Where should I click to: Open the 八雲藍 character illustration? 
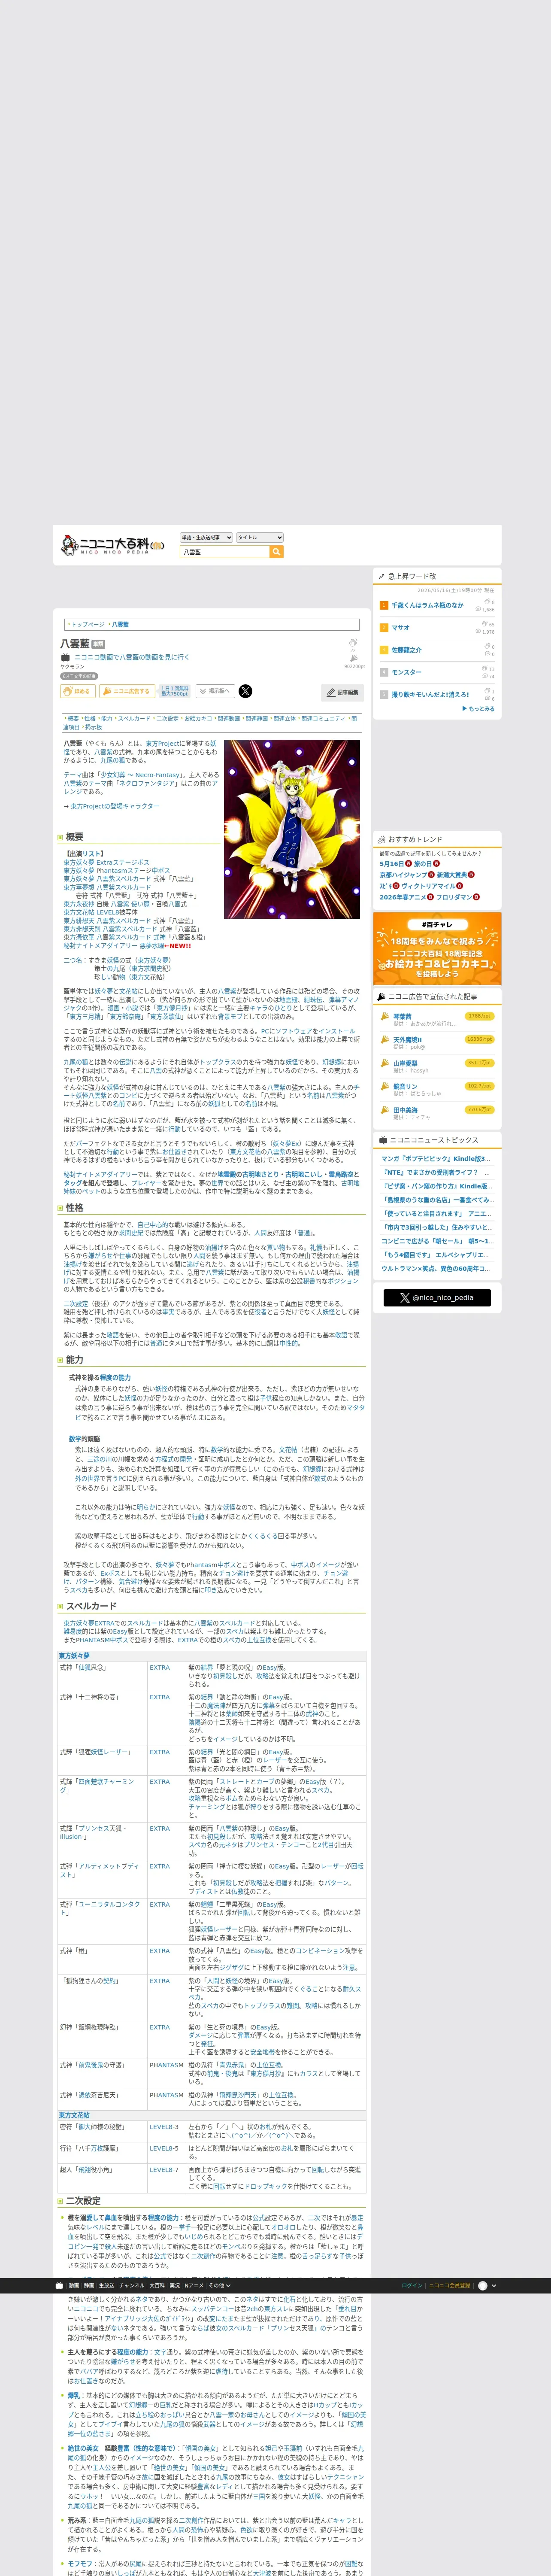(x=292, y=829)
